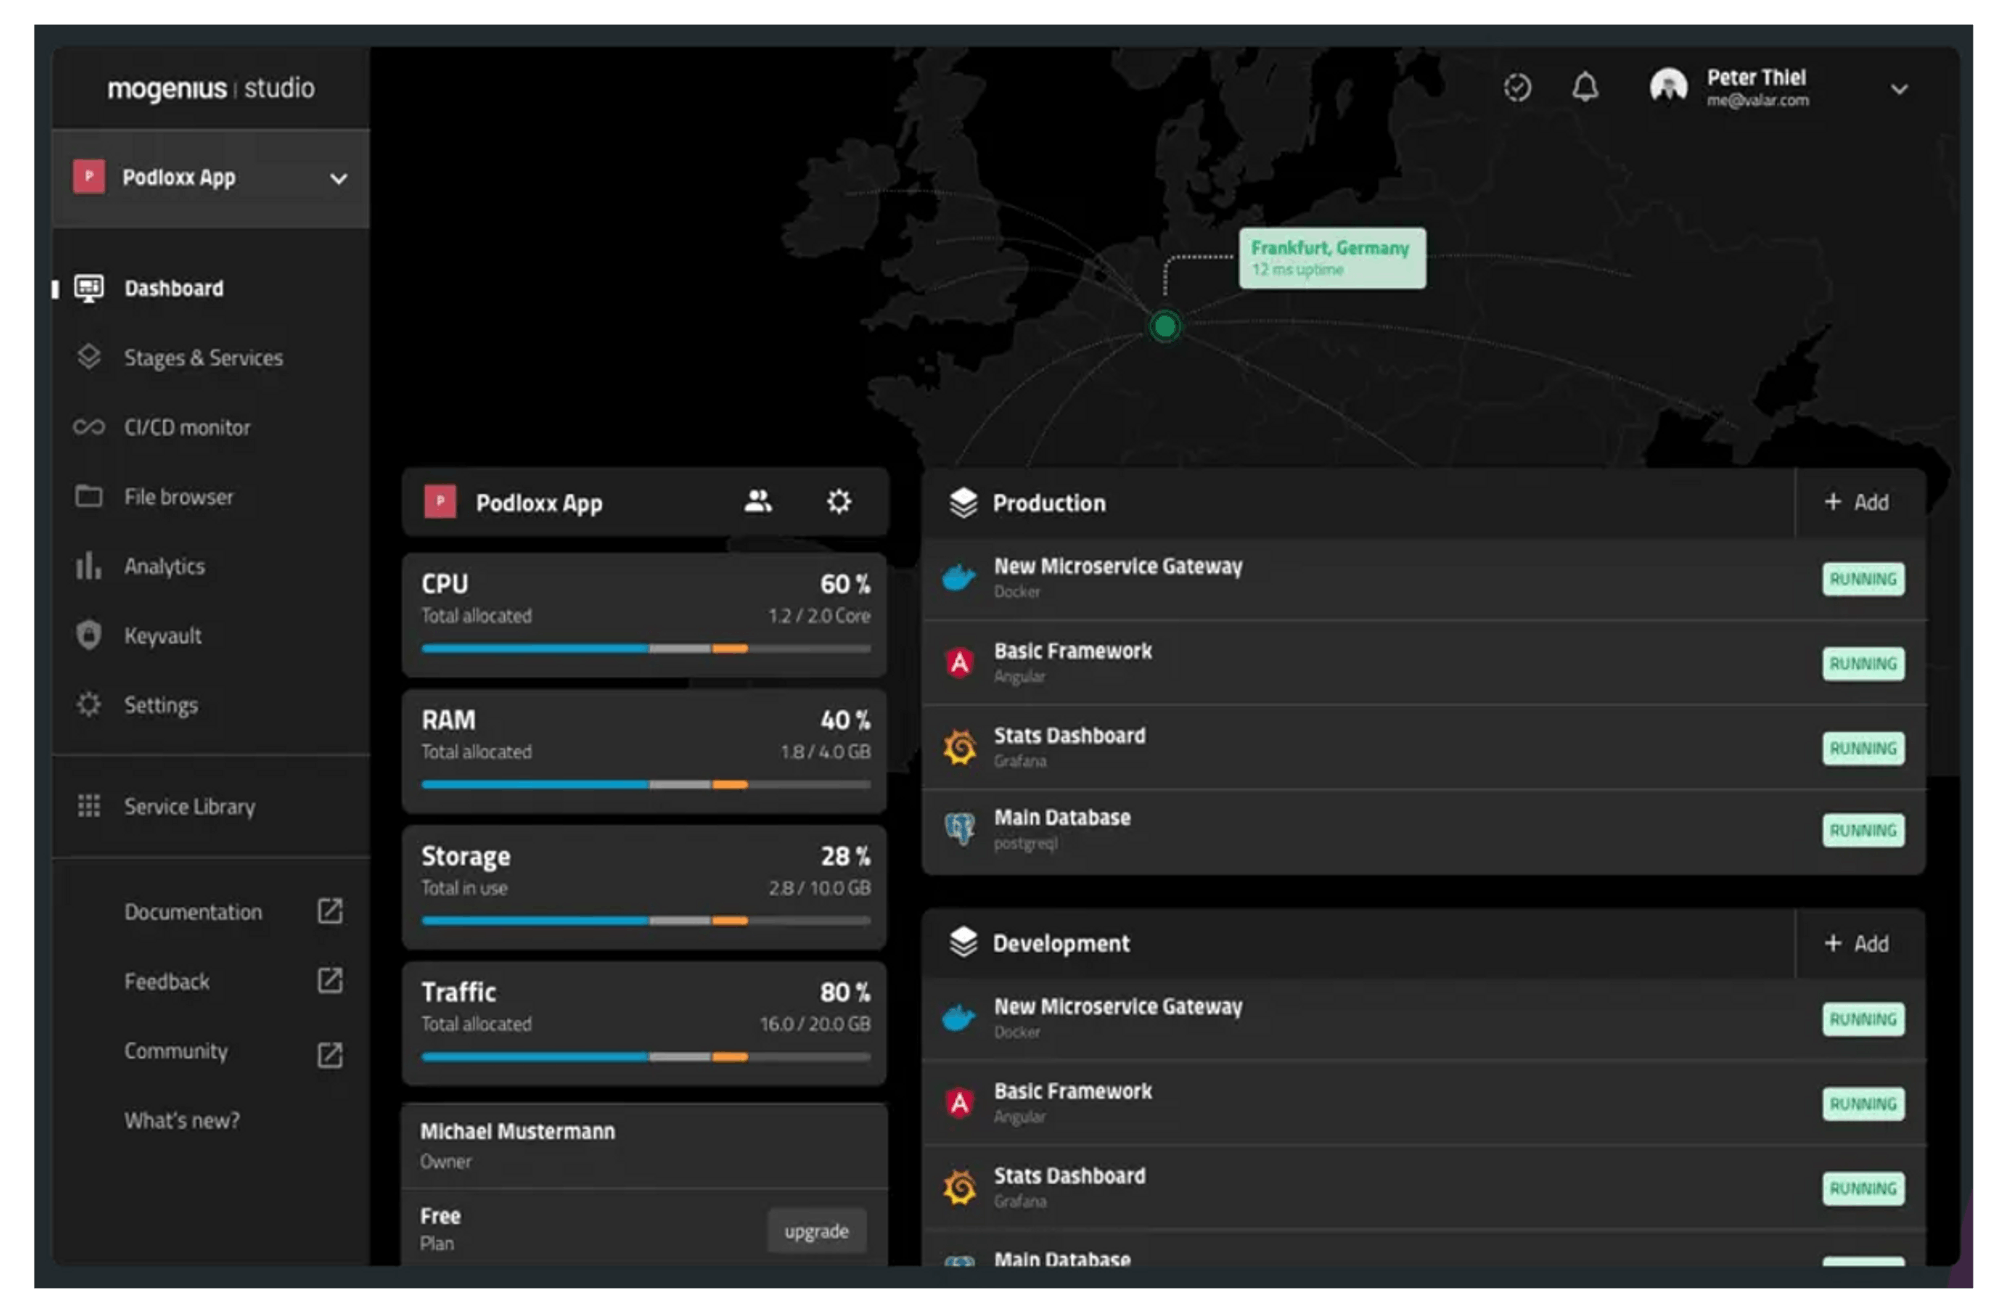Open the What's new? link

pos(182,1121)
